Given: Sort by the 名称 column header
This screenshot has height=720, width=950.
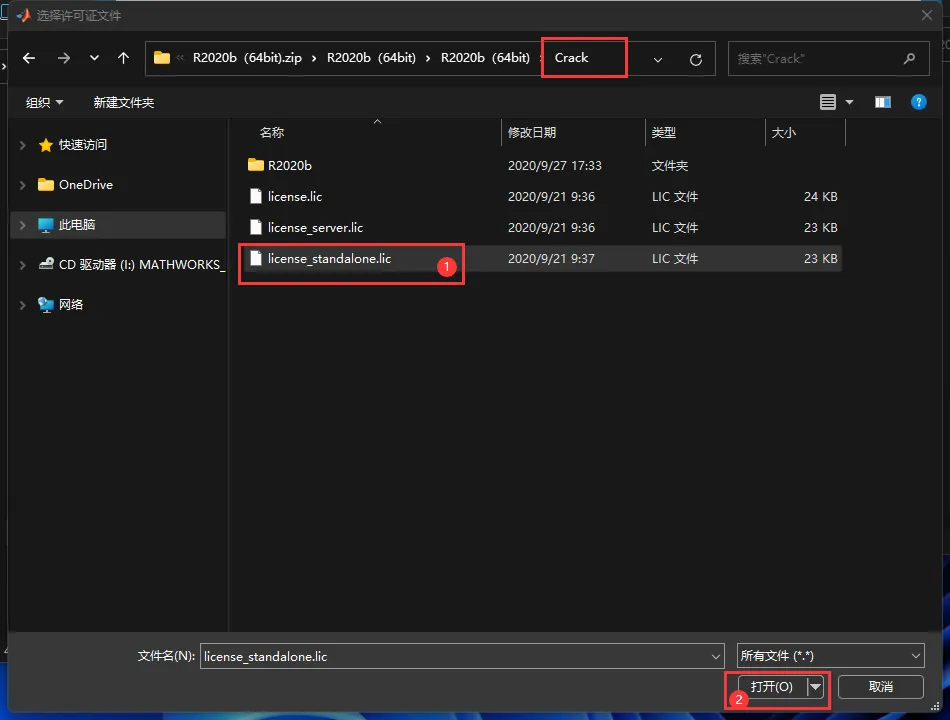Looking at the screenshot, I should (271, 133).
